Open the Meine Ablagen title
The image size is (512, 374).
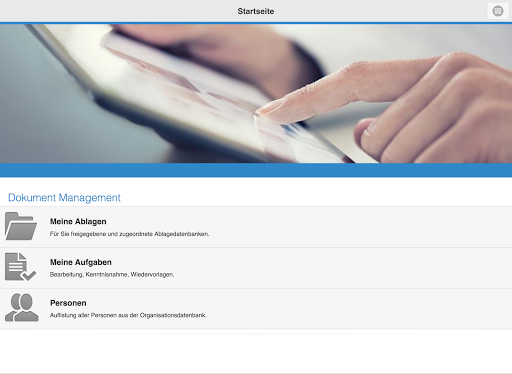point(78,222)
